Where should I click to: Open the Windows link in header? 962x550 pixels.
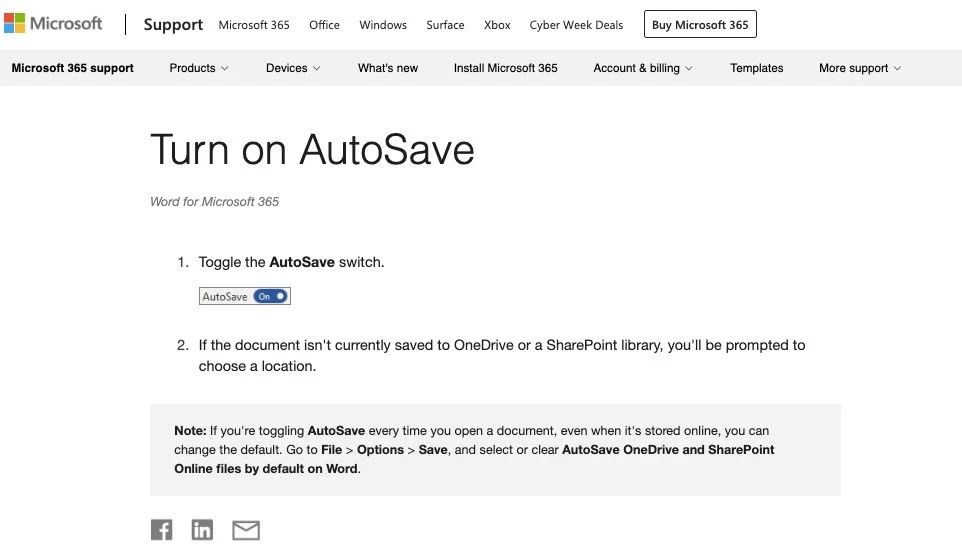(383, 25)
